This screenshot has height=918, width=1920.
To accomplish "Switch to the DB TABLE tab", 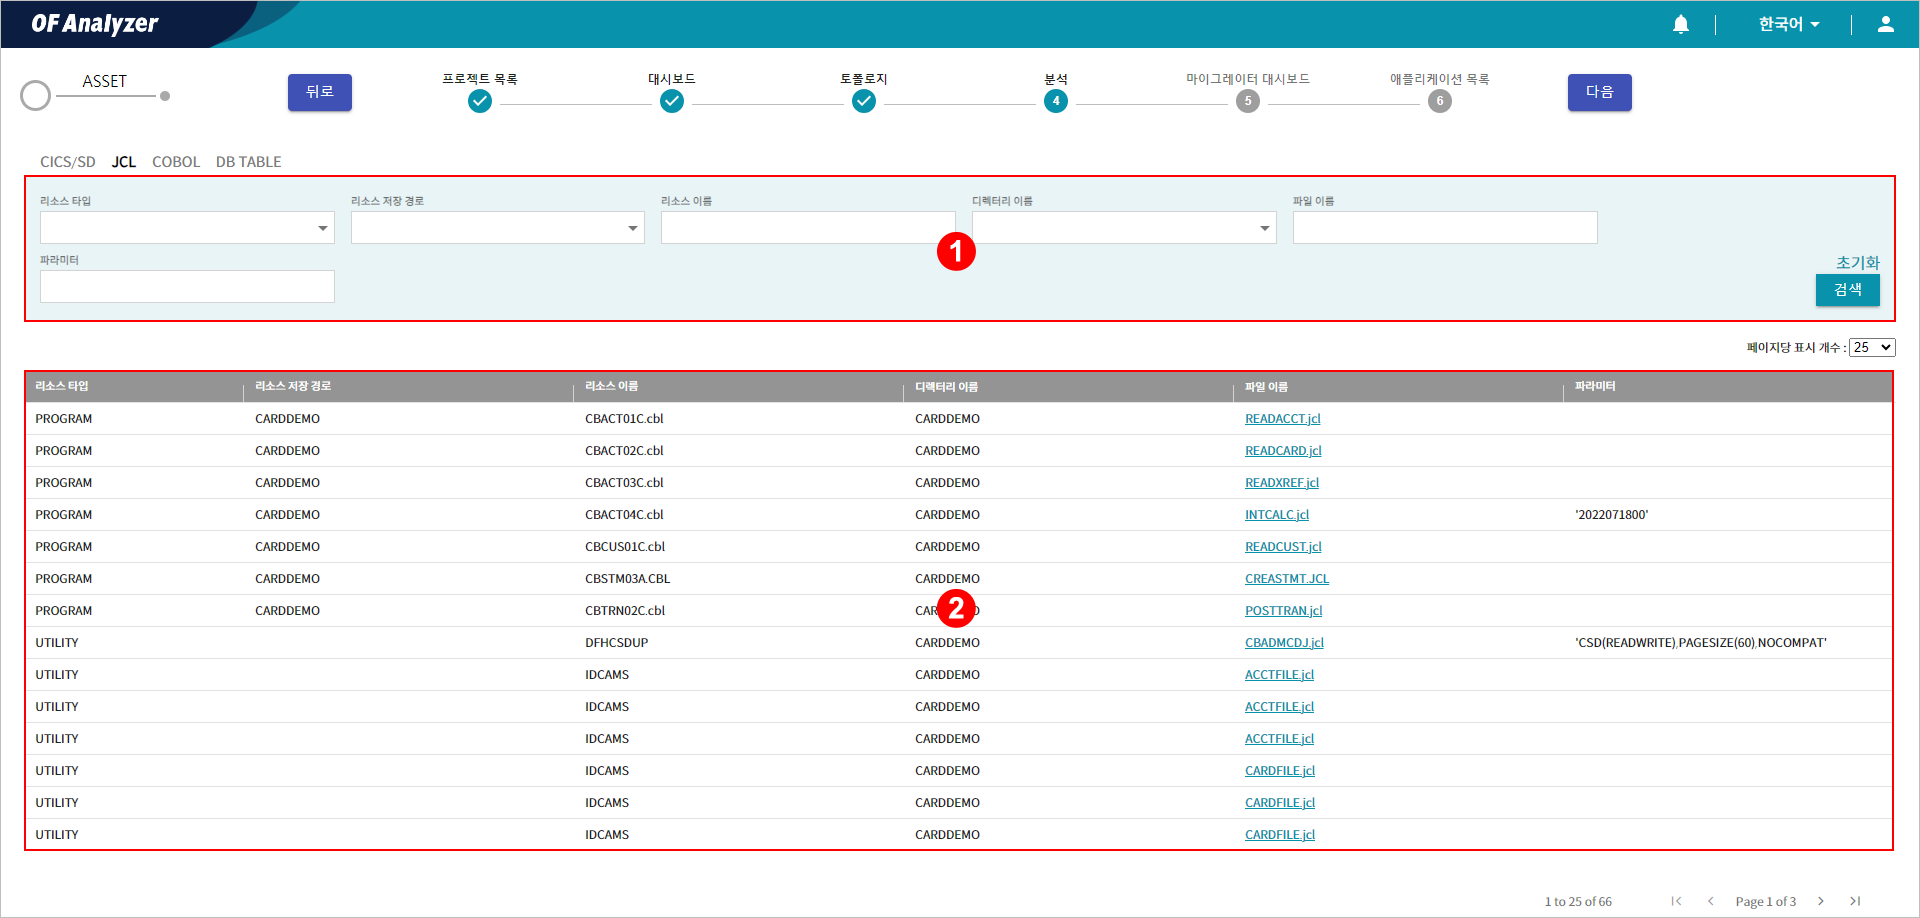I will [249, 162].
